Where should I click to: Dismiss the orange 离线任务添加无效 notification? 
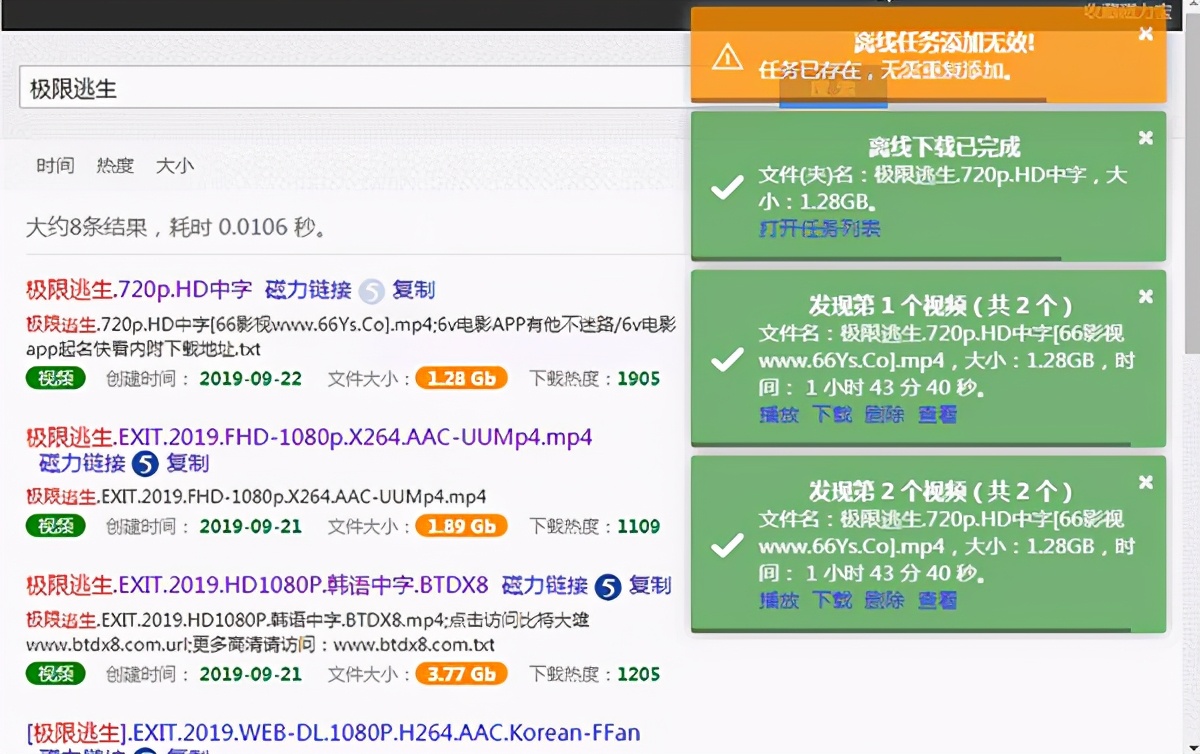[x=1145, y=33]
